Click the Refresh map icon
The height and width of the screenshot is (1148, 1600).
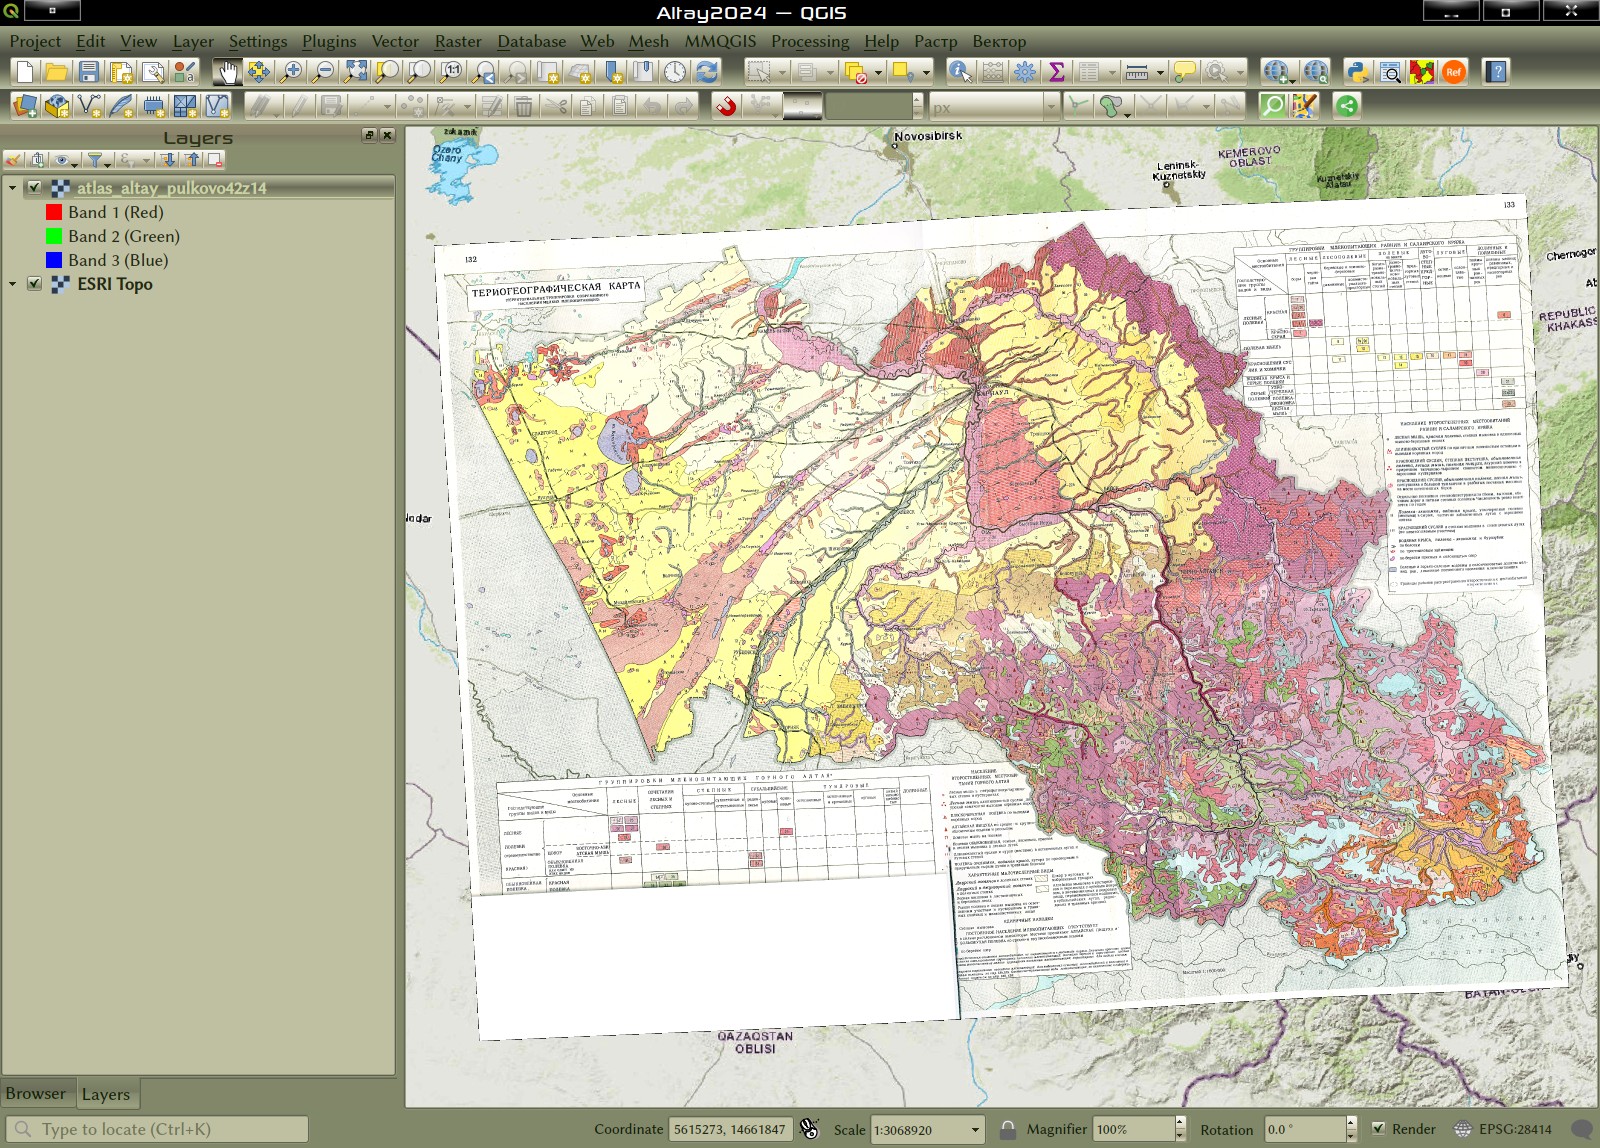point(707,72)
